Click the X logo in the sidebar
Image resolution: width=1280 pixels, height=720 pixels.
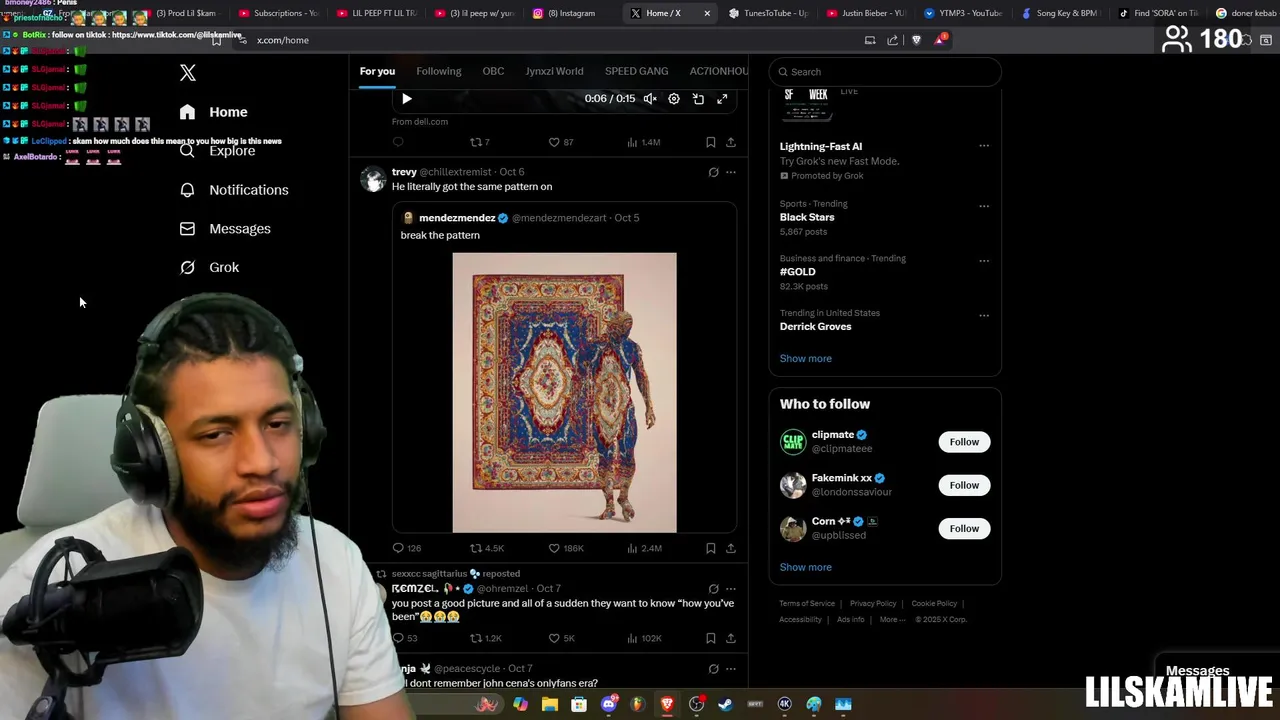pyautogui.click(x=188, y=73)
